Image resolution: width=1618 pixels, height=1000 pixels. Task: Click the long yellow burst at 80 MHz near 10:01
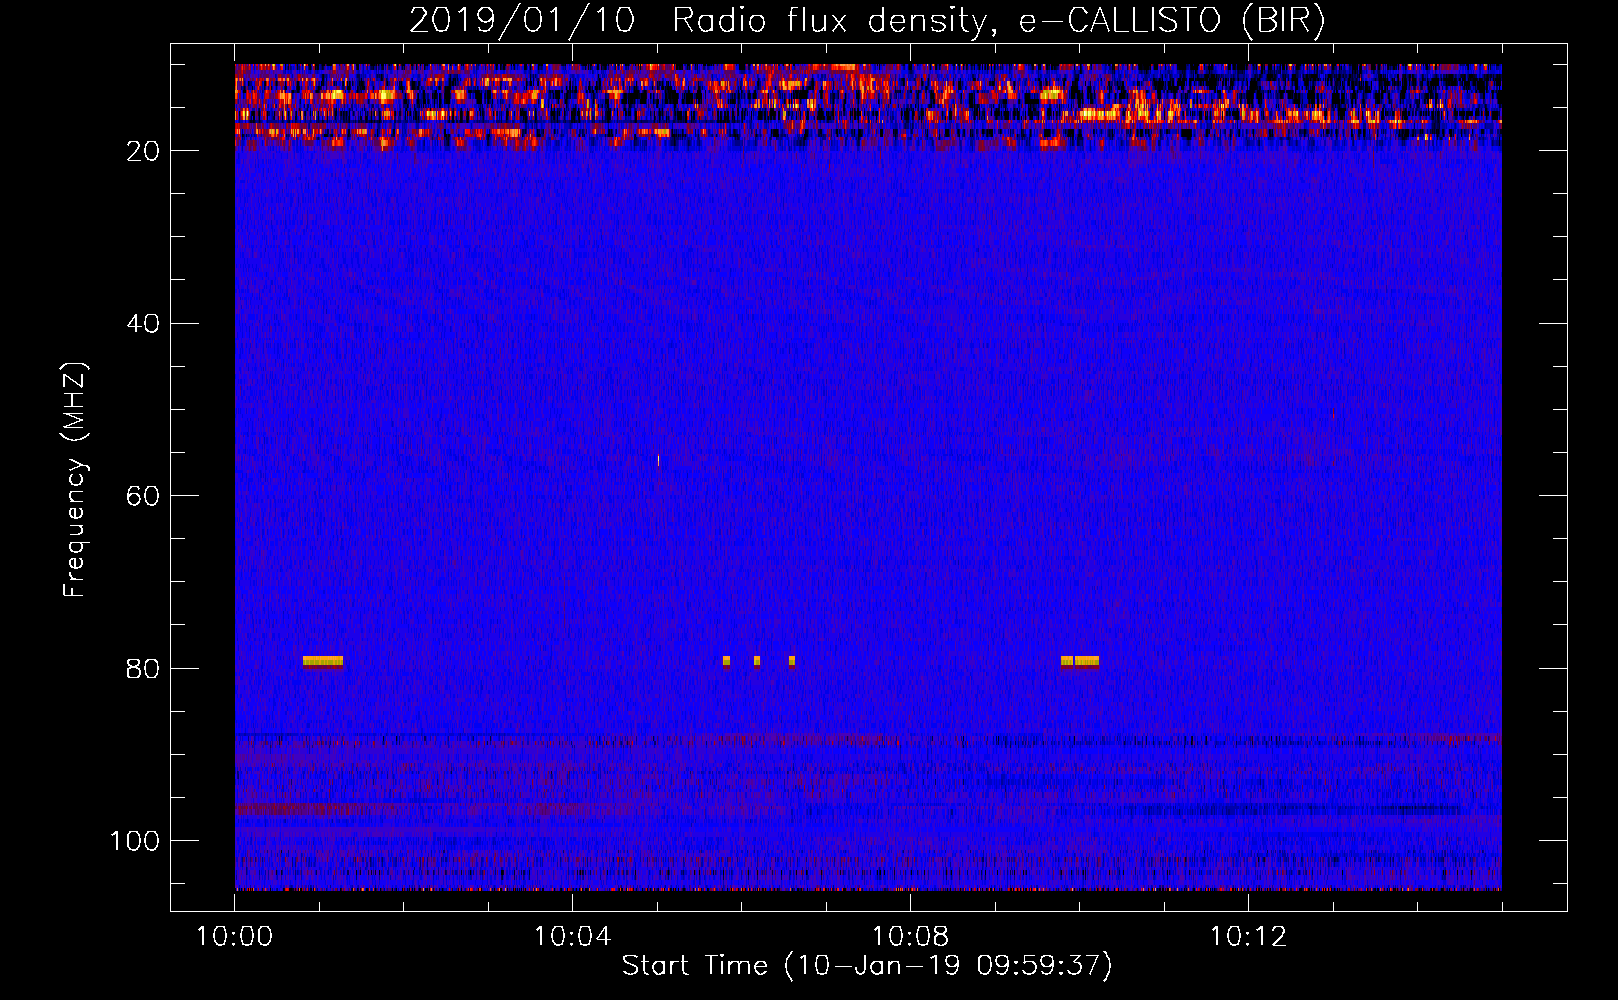point(323,661)
